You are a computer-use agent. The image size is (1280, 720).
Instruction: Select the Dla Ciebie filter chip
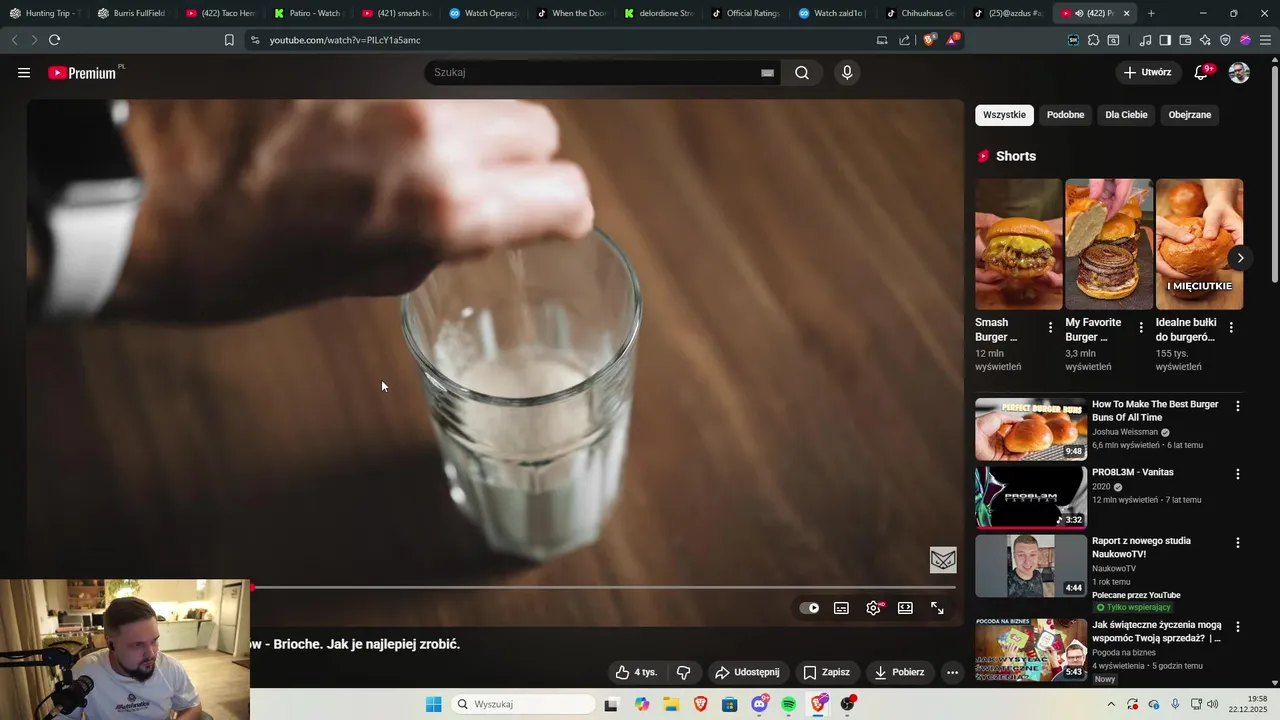click(x=1126, y=115)
